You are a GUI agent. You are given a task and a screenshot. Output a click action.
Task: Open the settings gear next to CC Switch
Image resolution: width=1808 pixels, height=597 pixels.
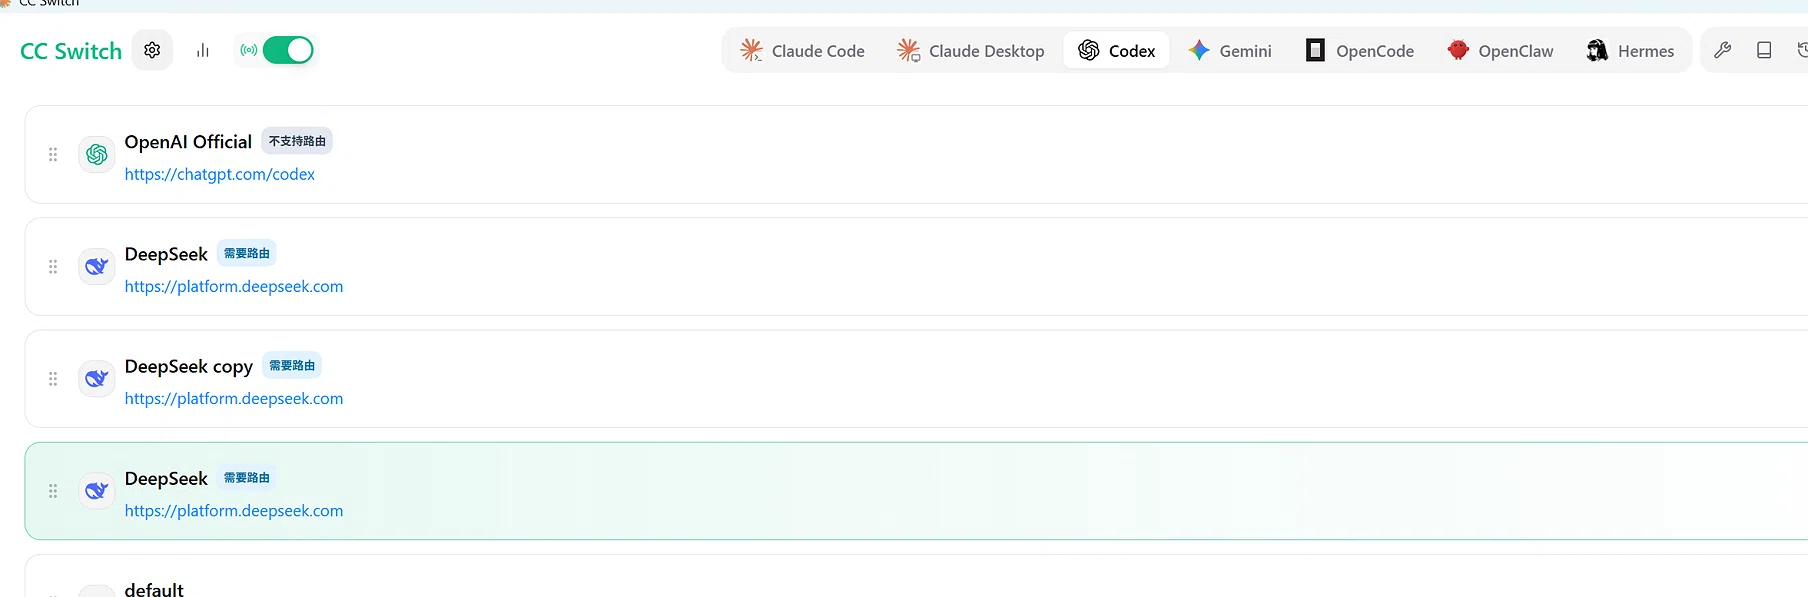pos(152,50)
